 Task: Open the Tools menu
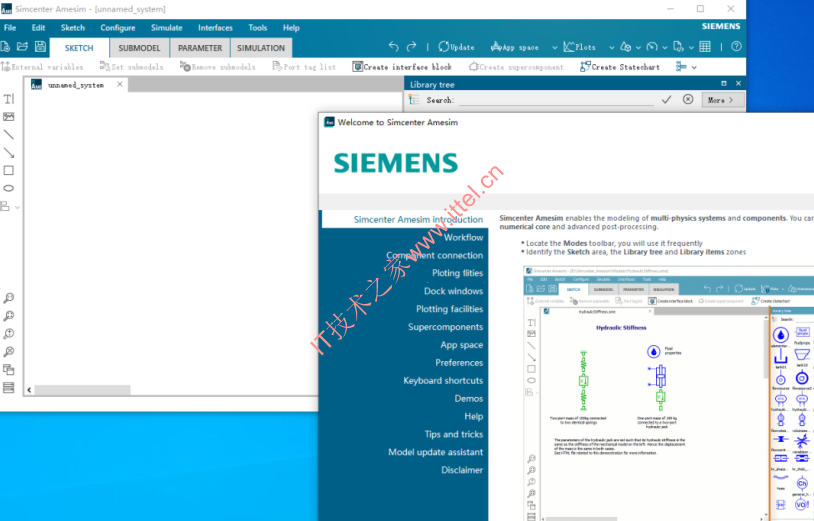(257, 28)
